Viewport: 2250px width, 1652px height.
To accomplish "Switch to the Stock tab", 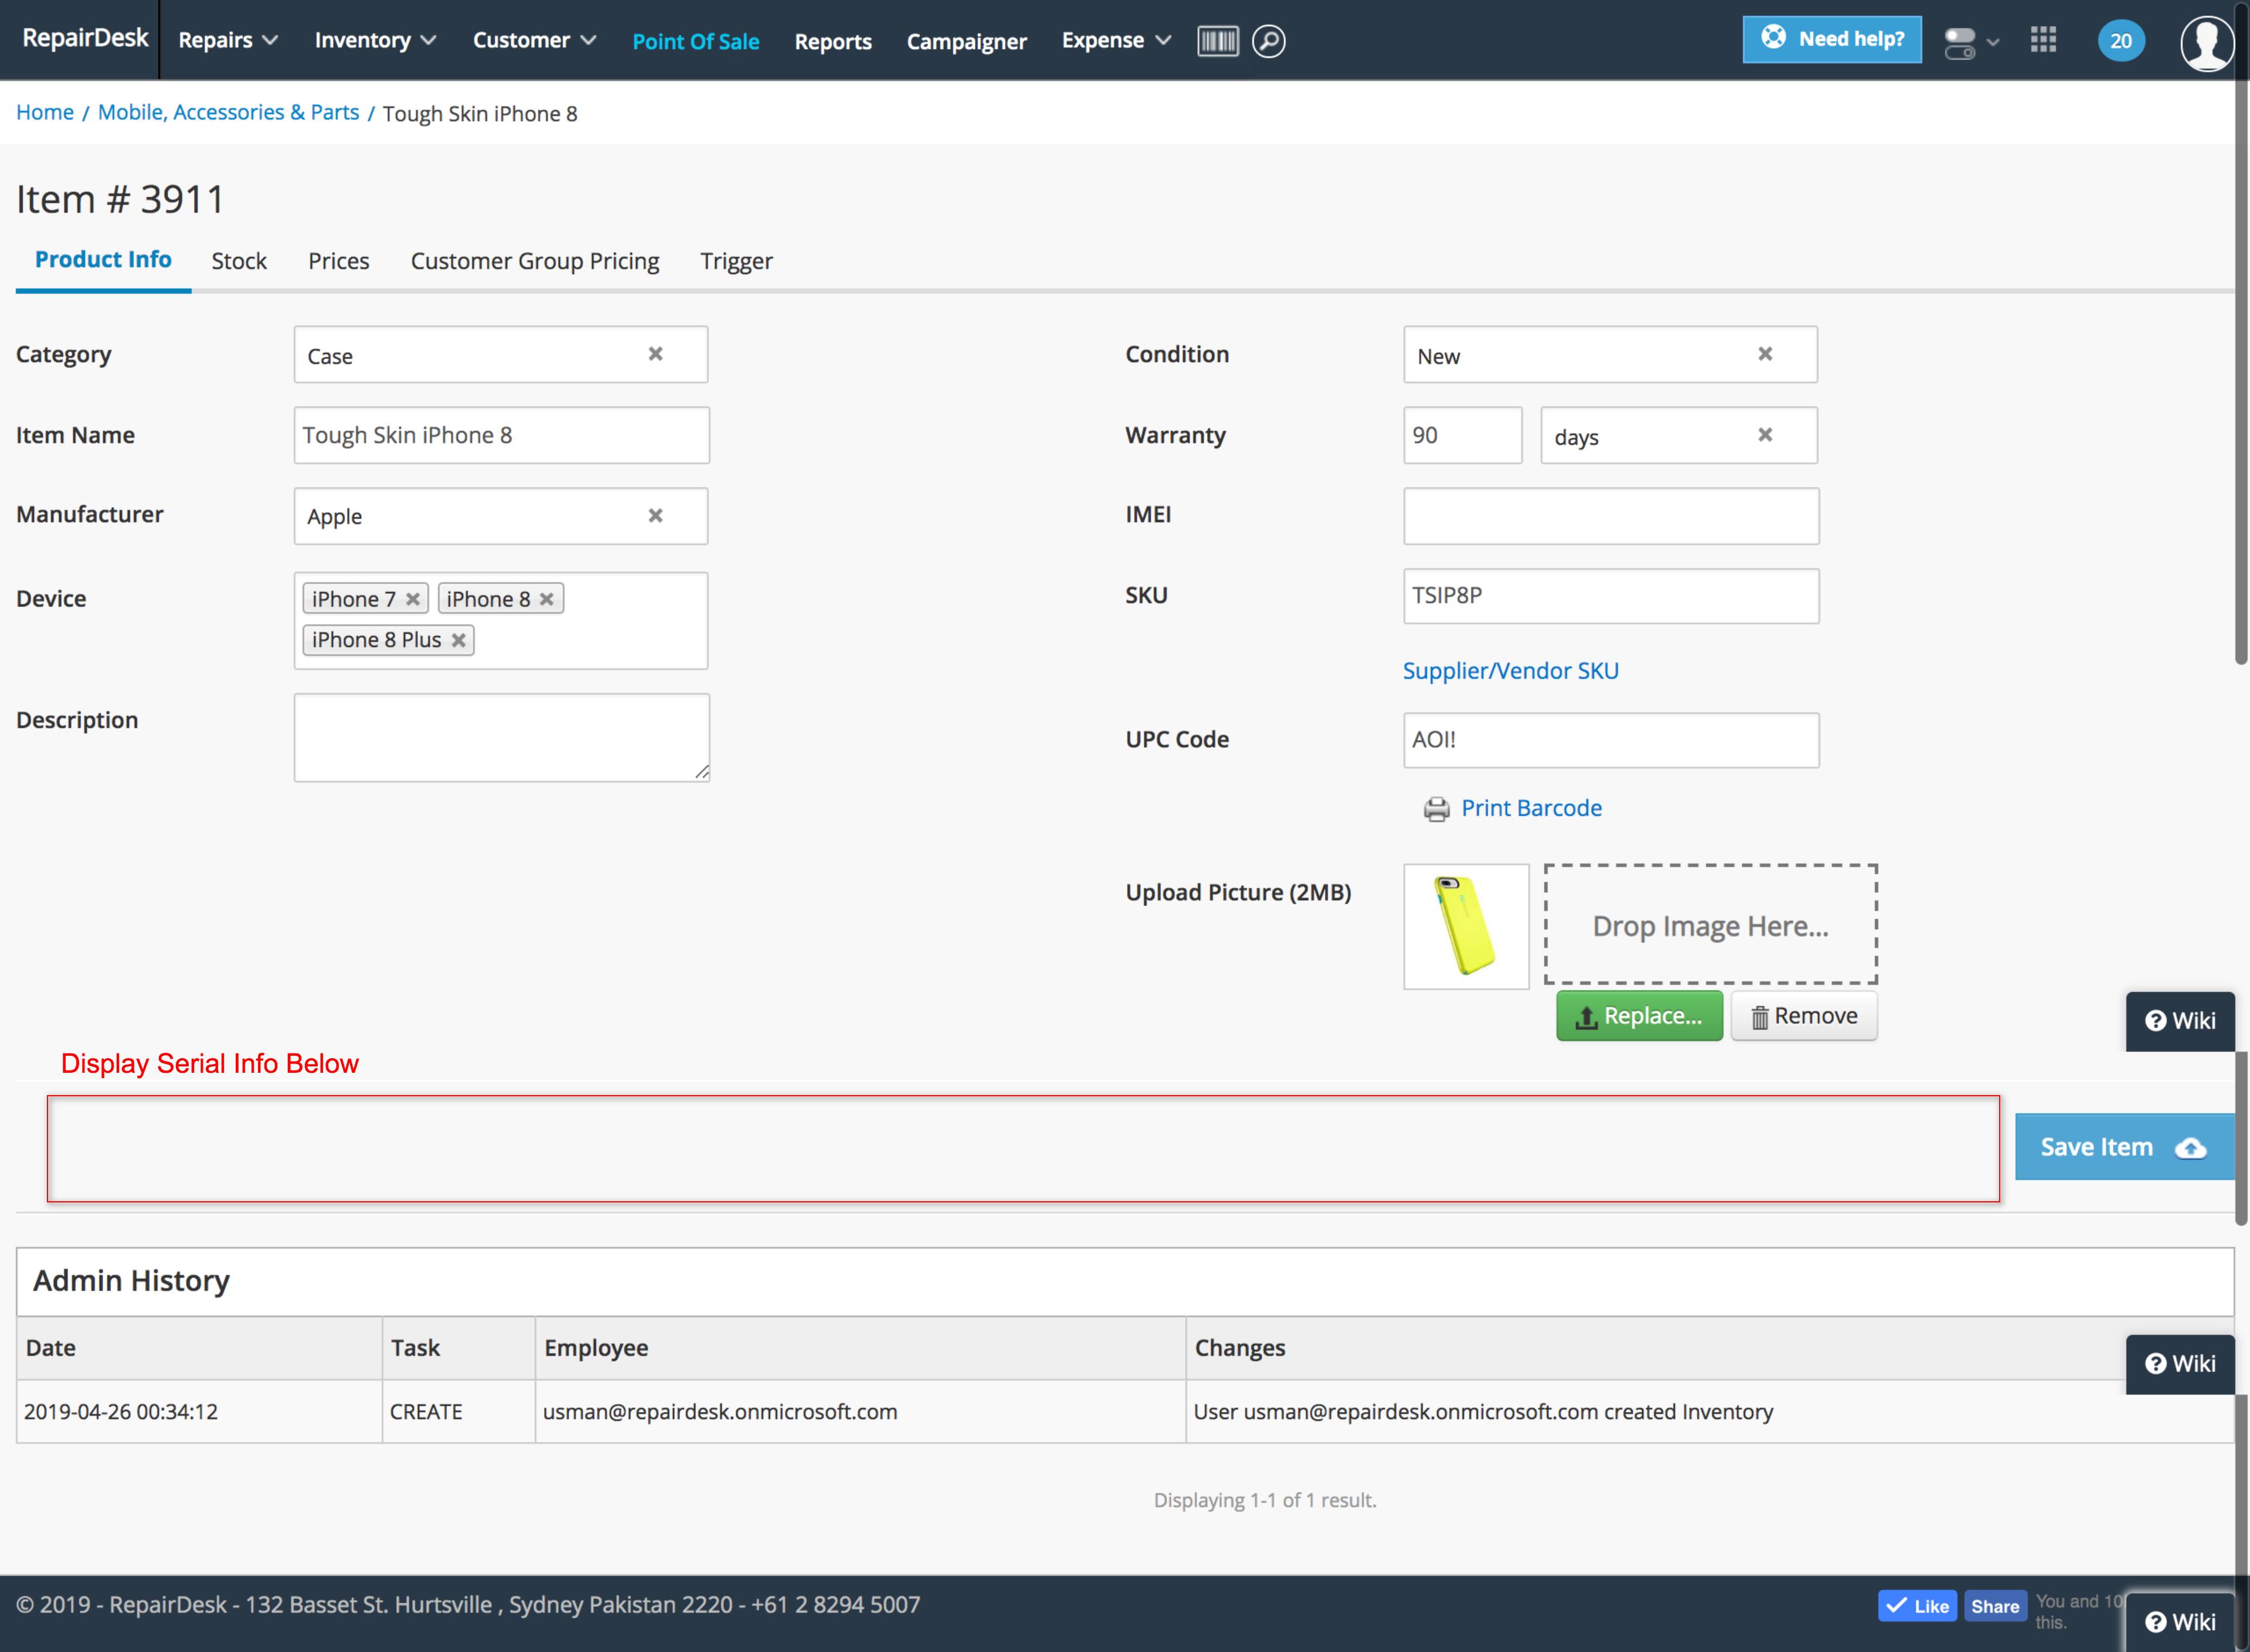I will pos(239,261).
